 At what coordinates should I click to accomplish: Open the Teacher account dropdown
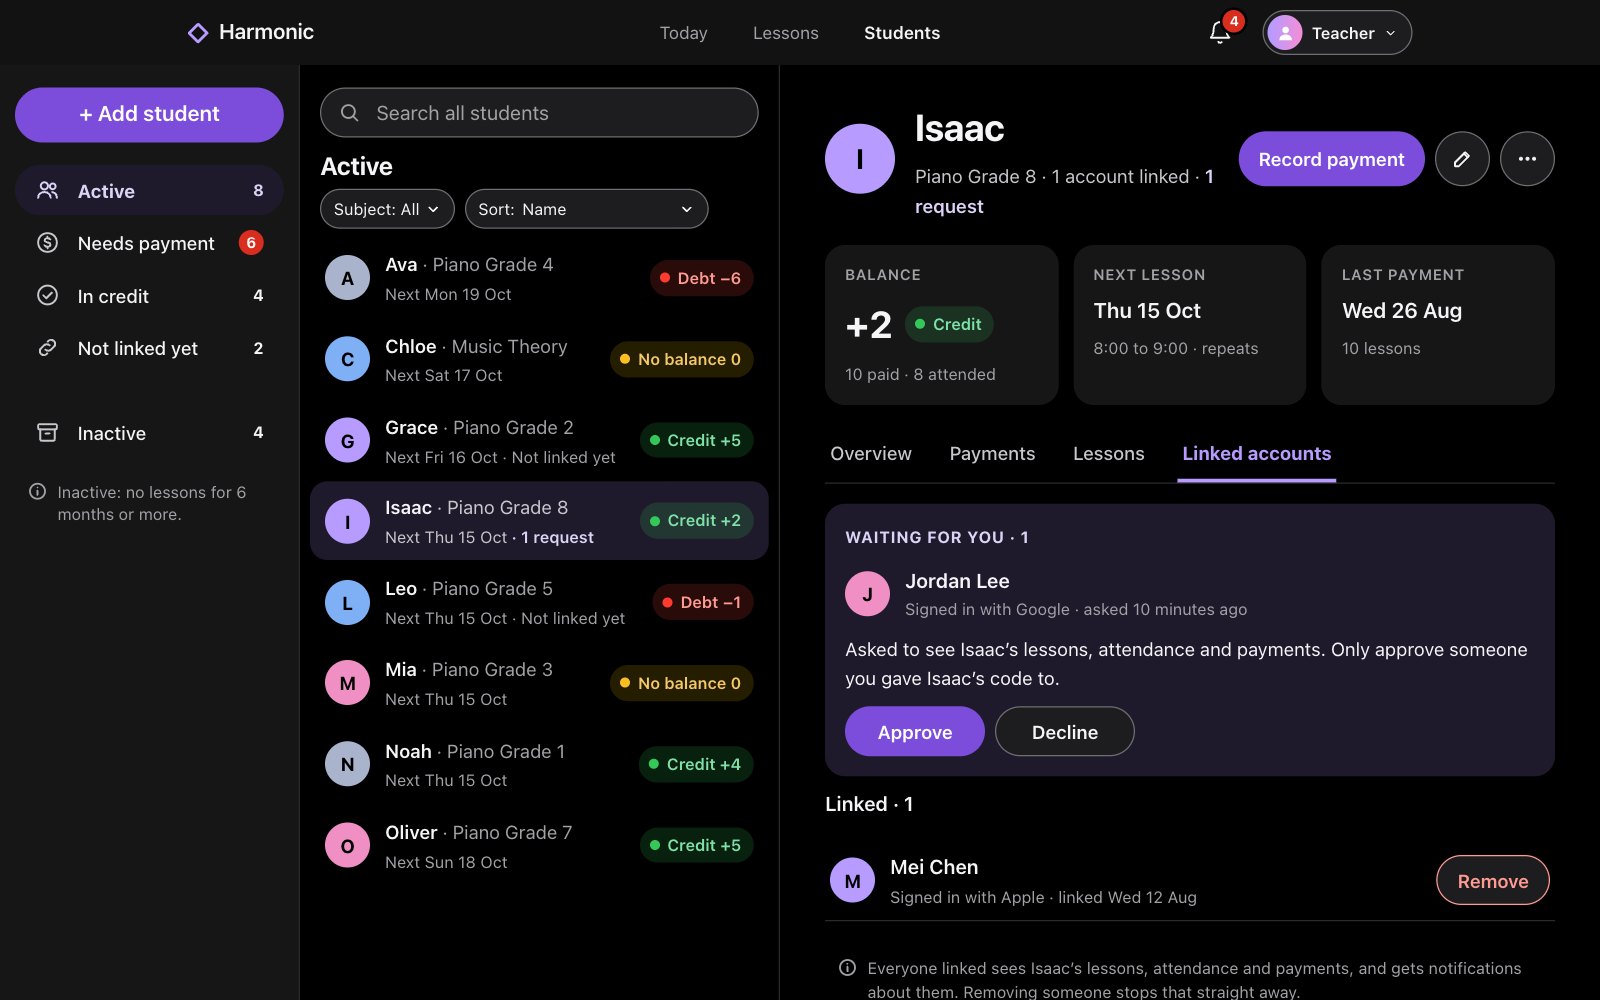click(x=1337, y=33)
